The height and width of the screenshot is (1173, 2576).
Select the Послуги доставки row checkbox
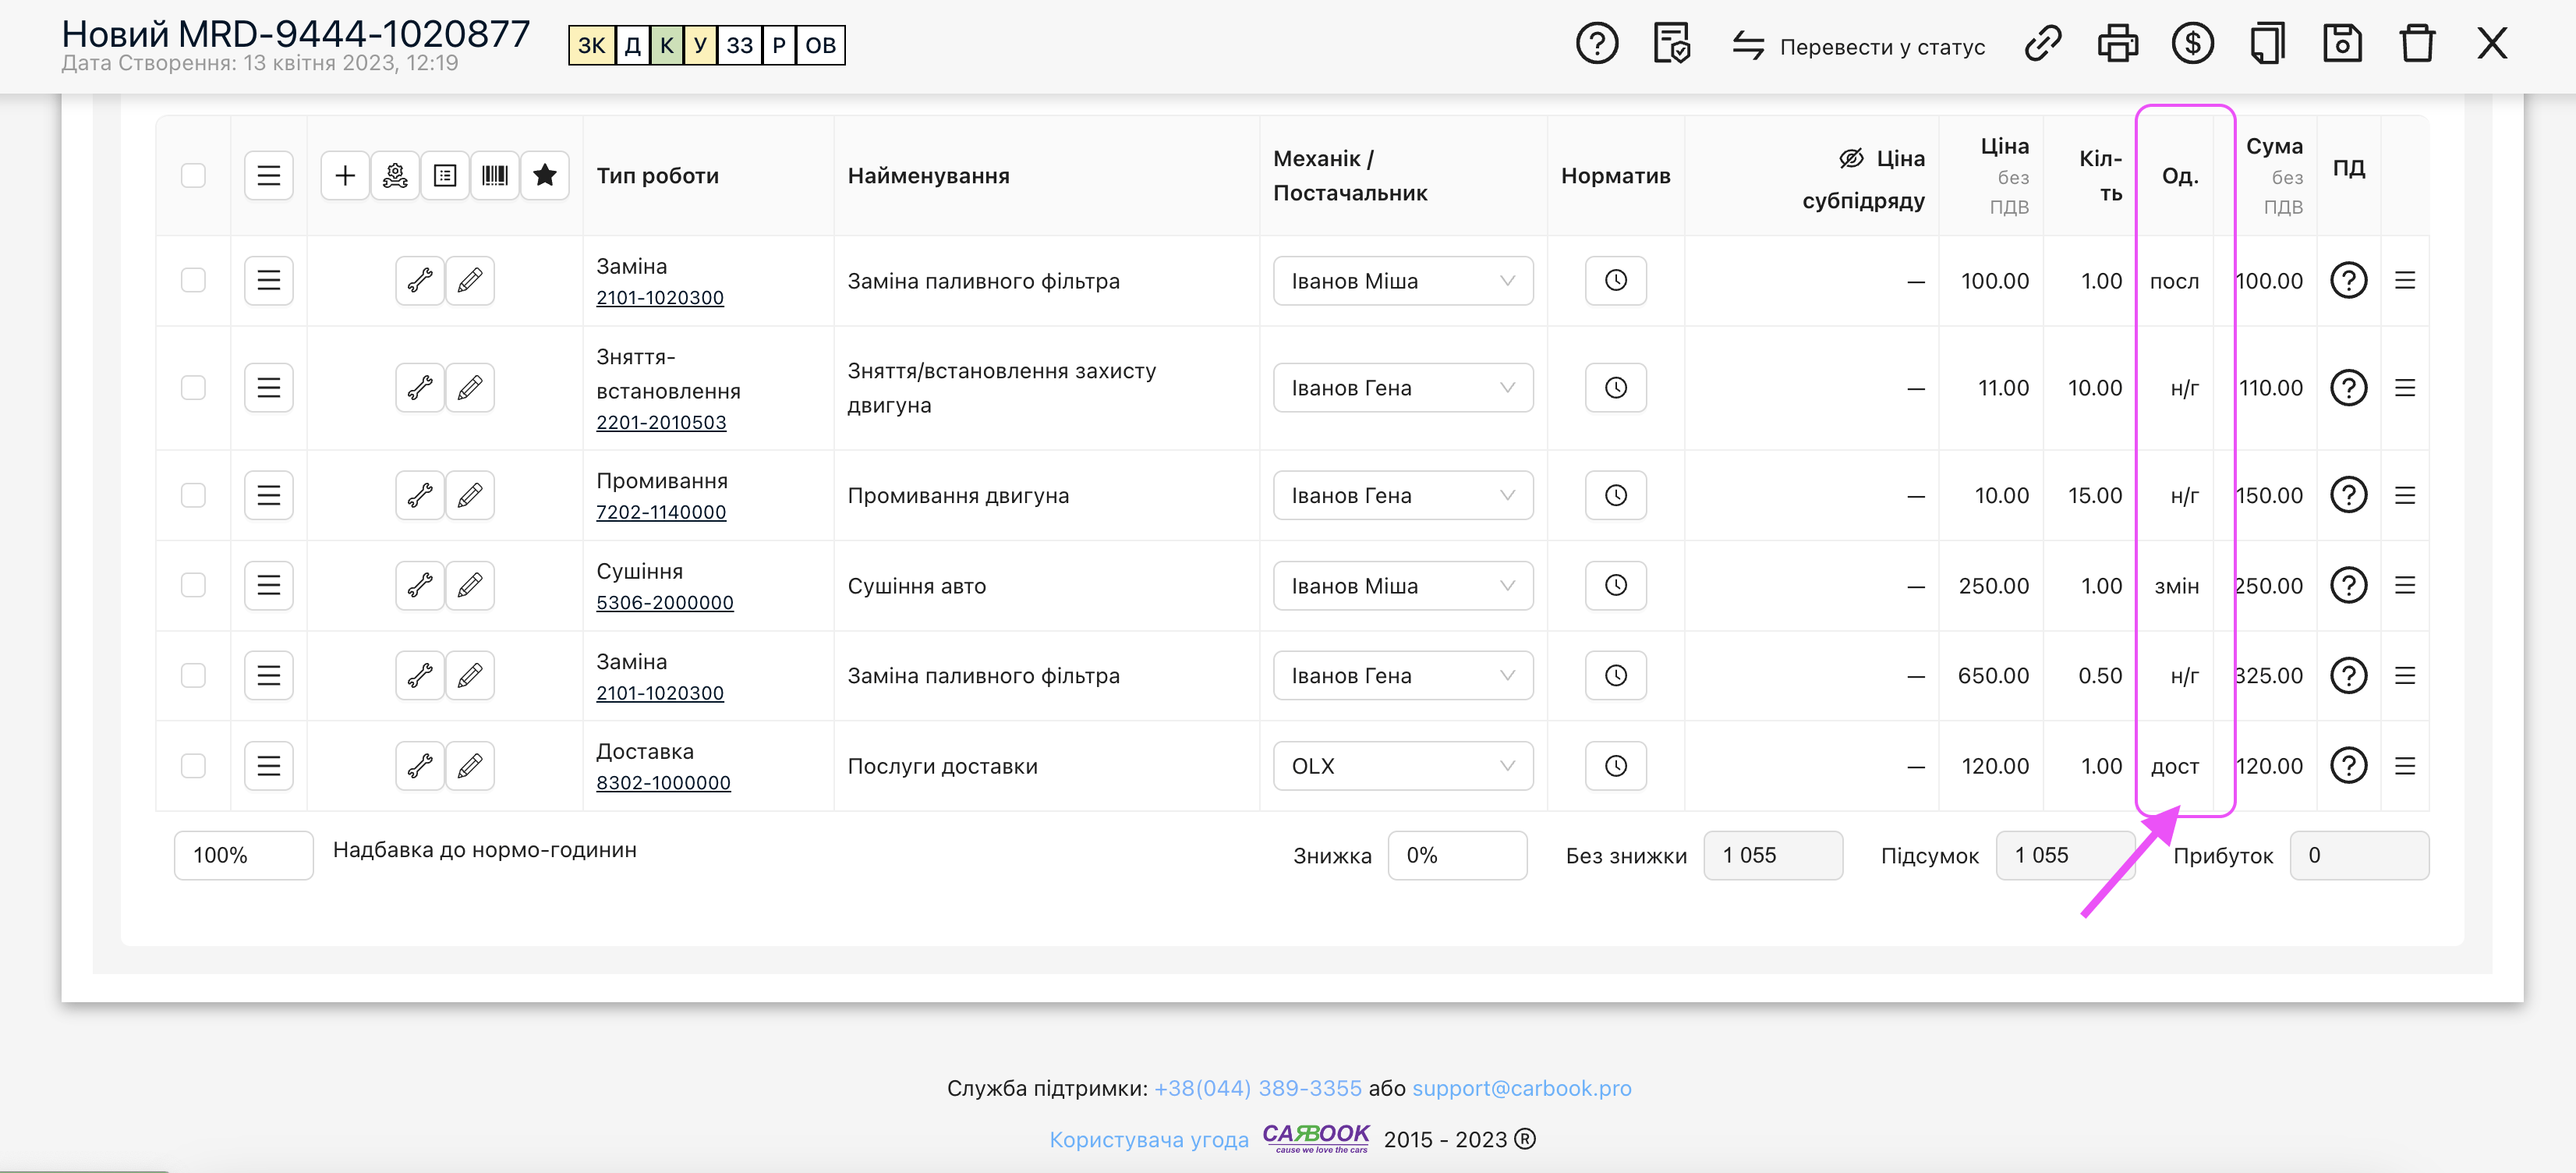click(193, 766)
